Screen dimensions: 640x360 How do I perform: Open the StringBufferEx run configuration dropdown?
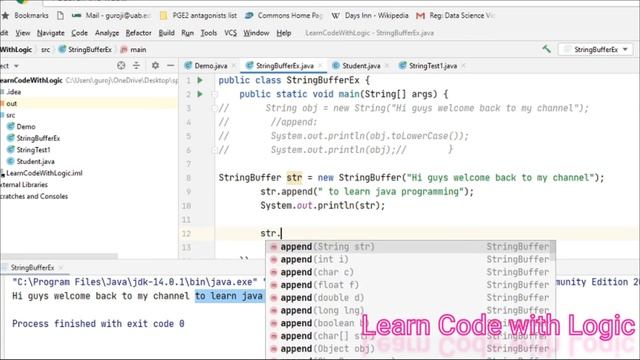(x=595, y=49)
